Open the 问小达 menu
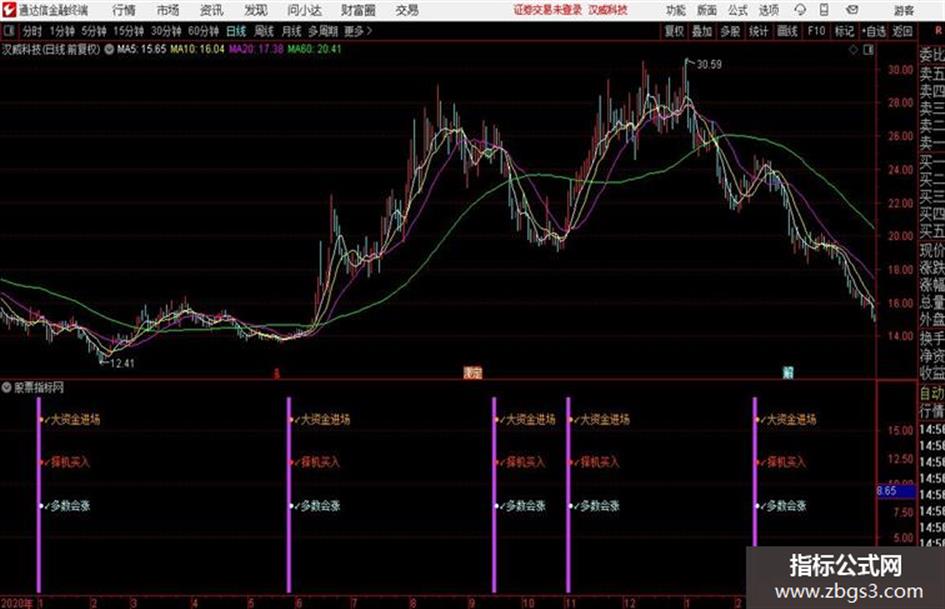The width and height of the screenshot is (945, 609). pyautogui.click(x=304, y=10)
